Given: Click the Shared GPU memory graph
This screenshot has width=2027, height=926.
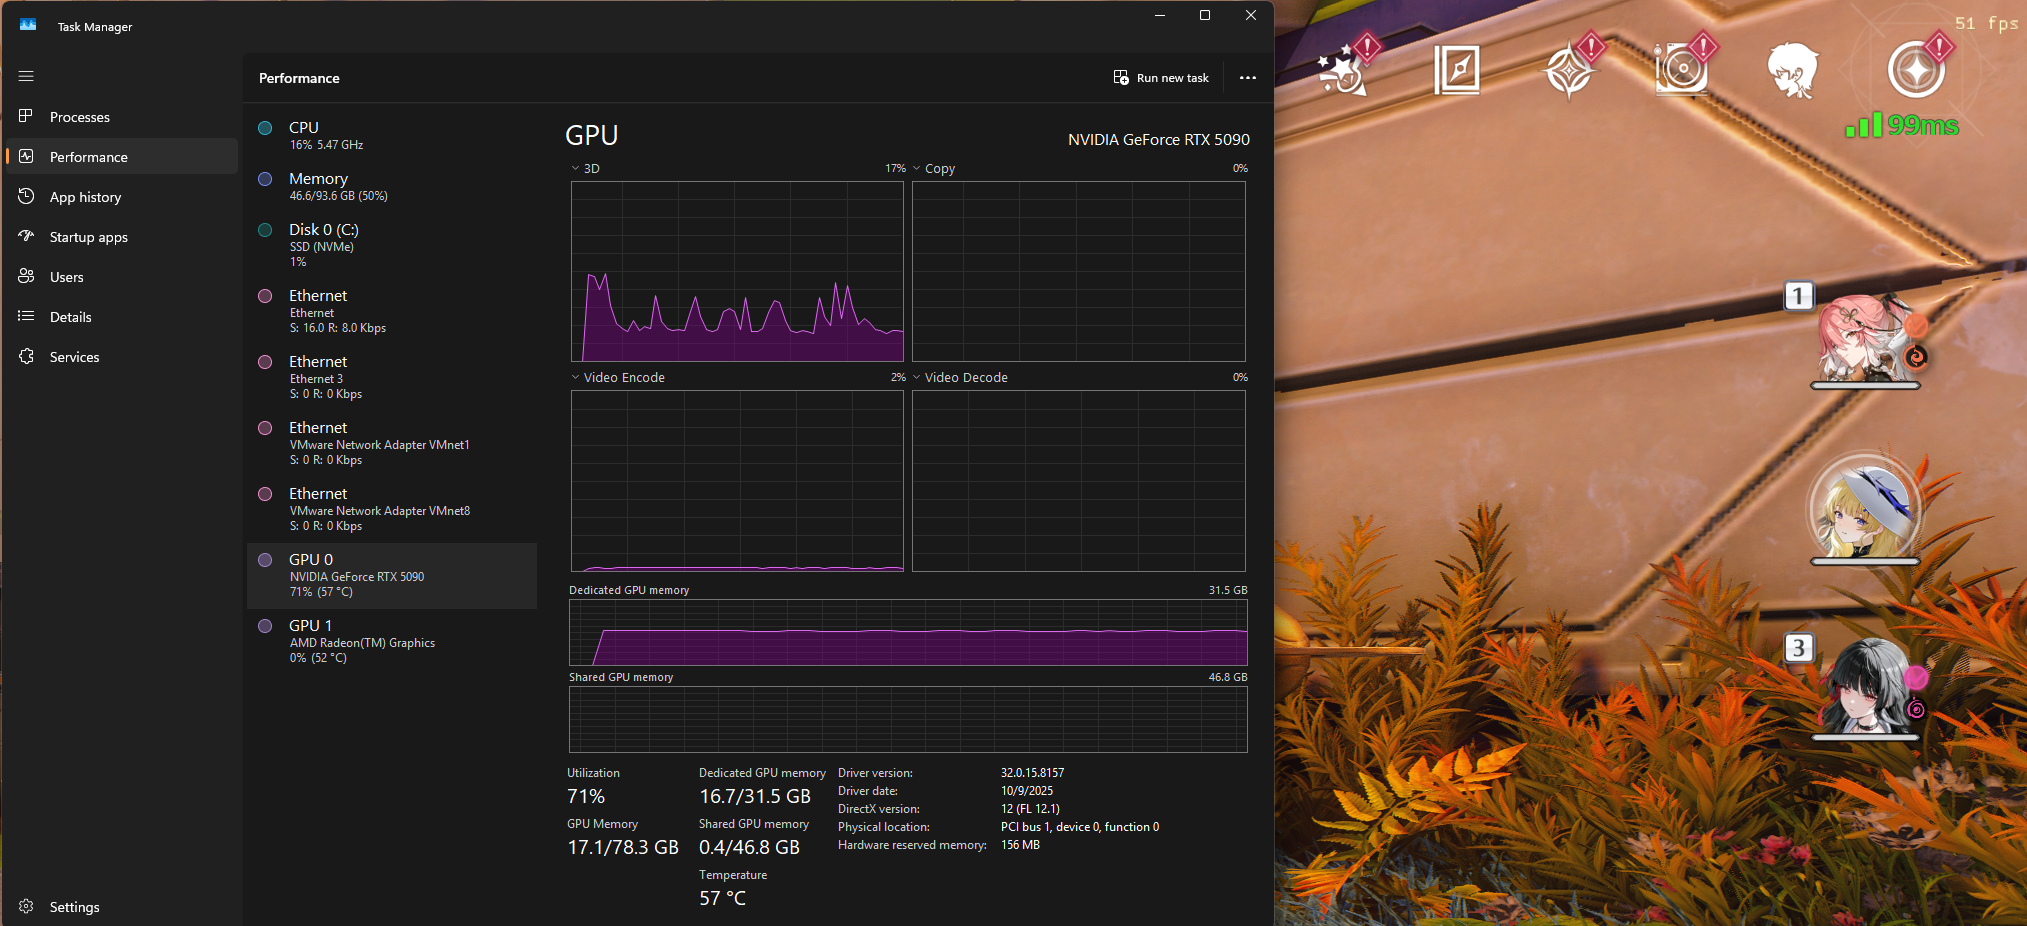Looking at the screenshot, I should [x=908, y=719].
